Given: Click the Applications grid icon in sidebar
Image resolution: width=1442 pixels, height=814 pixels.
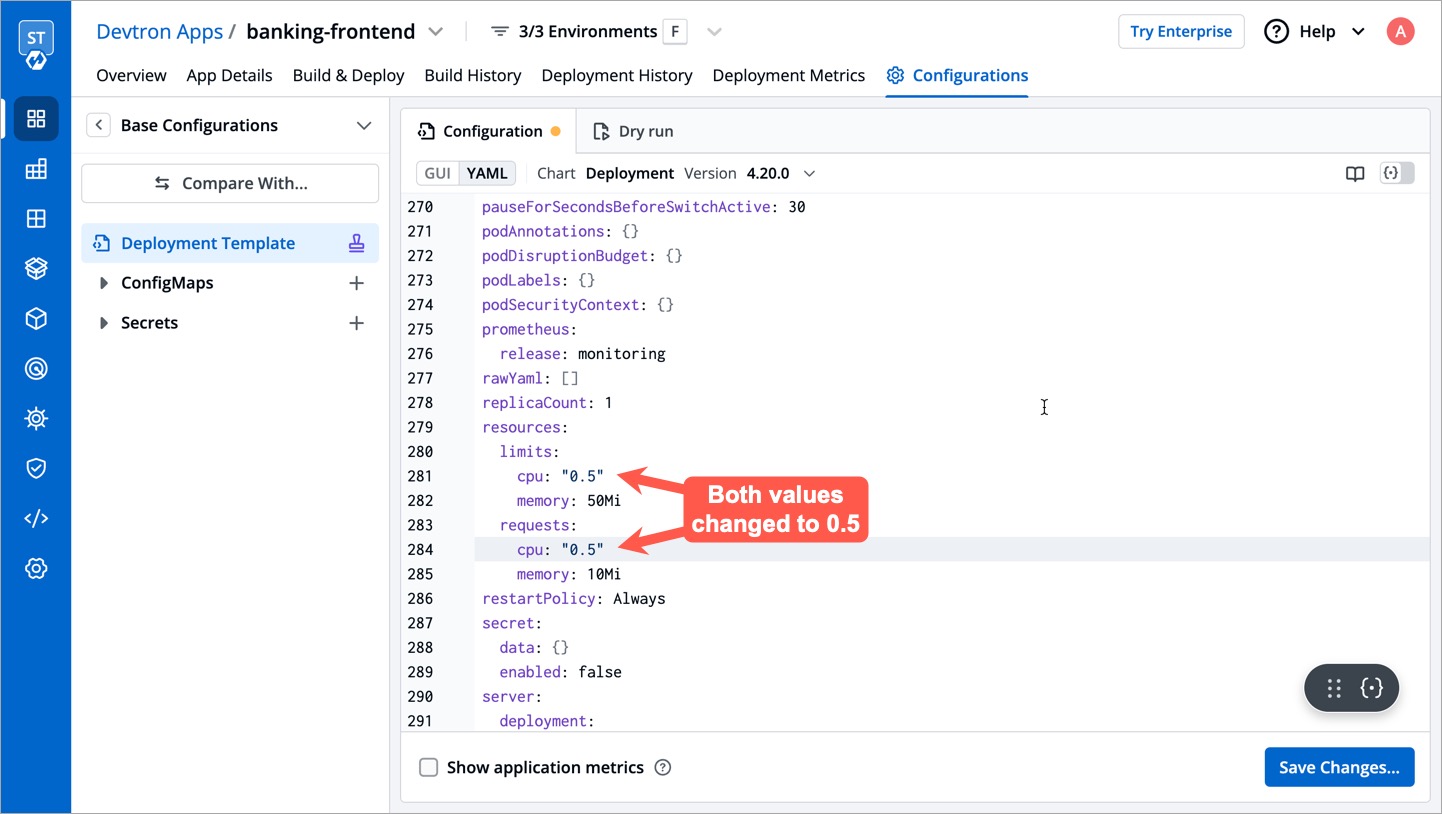Looking at the screenshot, I should (x=36, y=119).
